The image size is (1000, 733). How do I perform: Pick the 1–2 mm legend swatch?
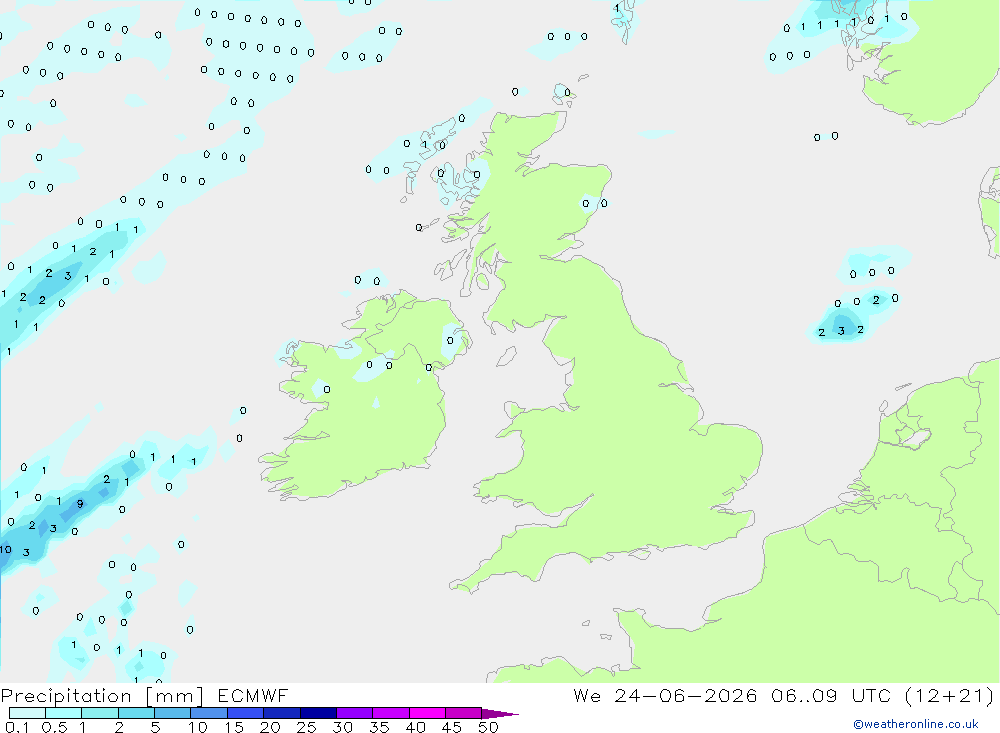pyautogui.click(x=100, y=713)
